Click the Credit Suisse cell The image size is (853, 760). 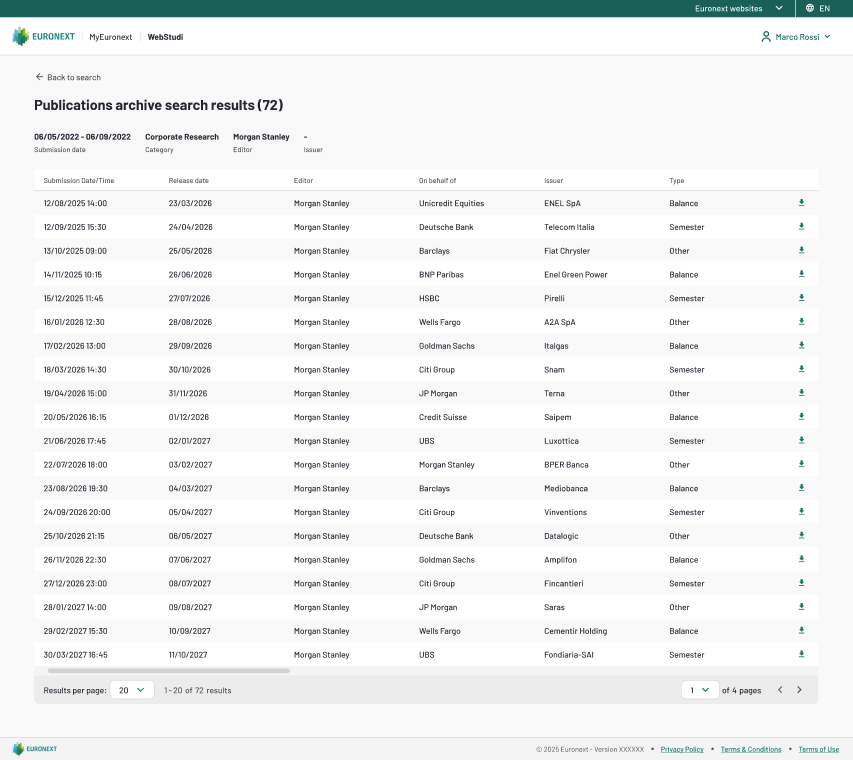pos(443,417)
